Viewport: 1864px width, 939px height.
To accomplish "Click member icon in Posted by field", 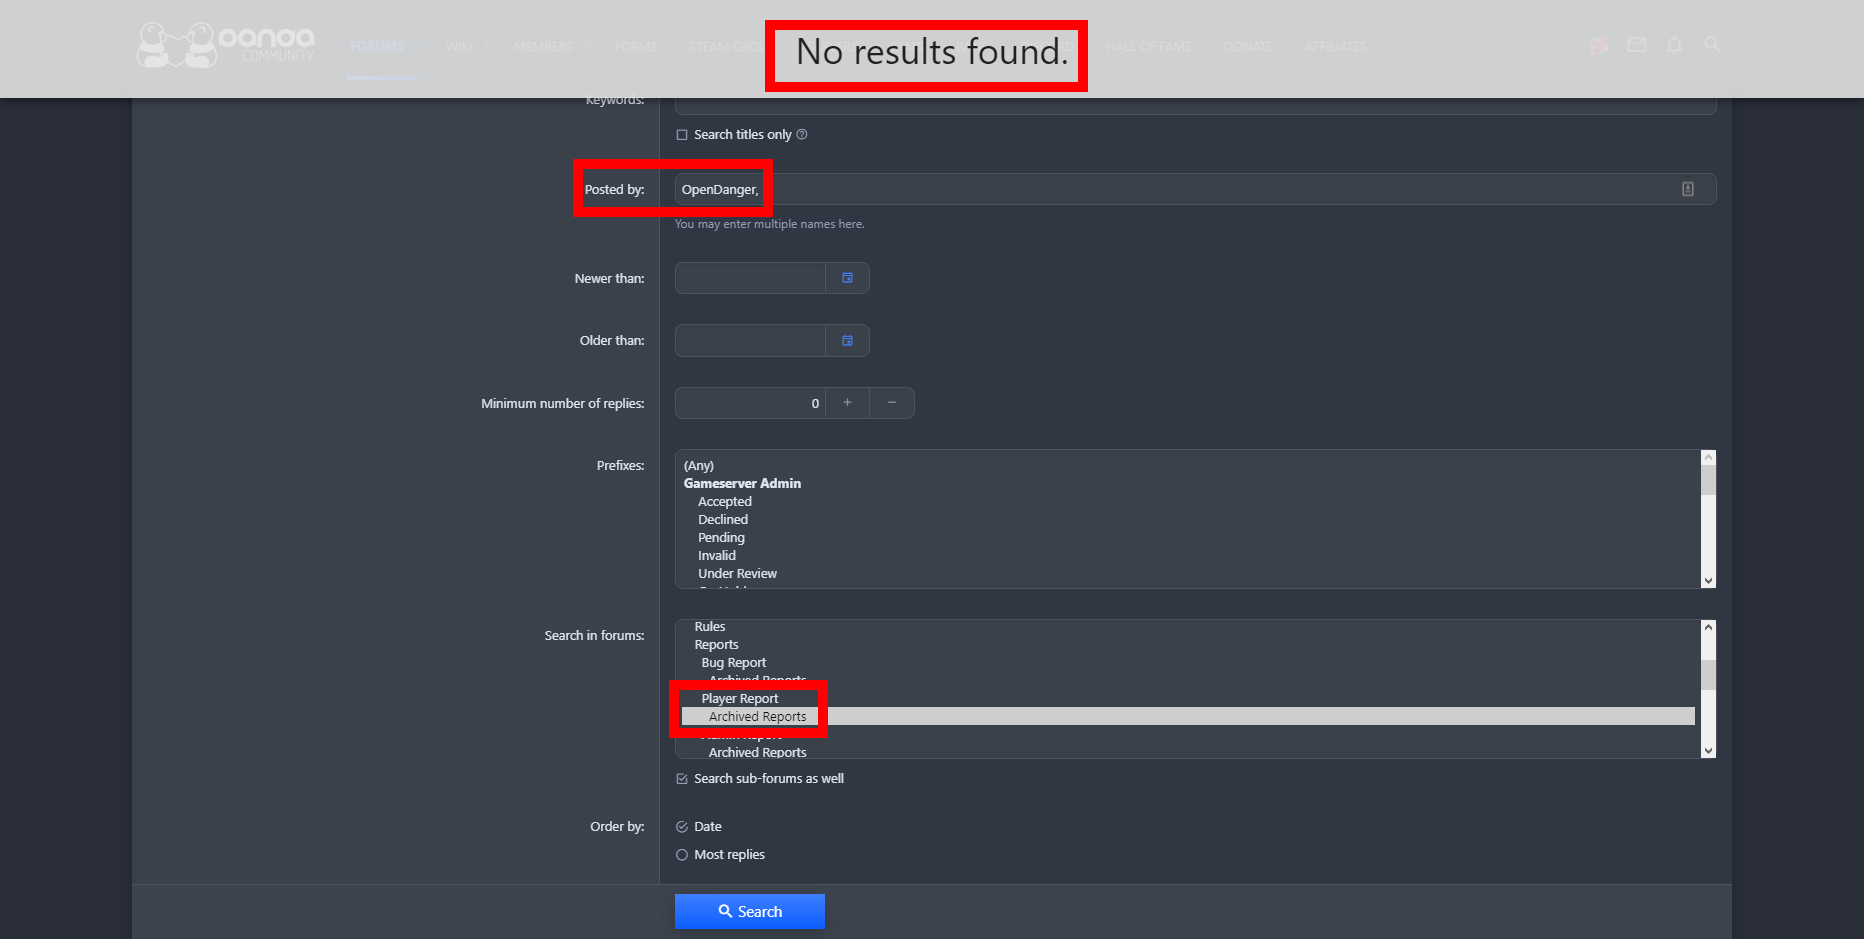I will point(1688,189).
